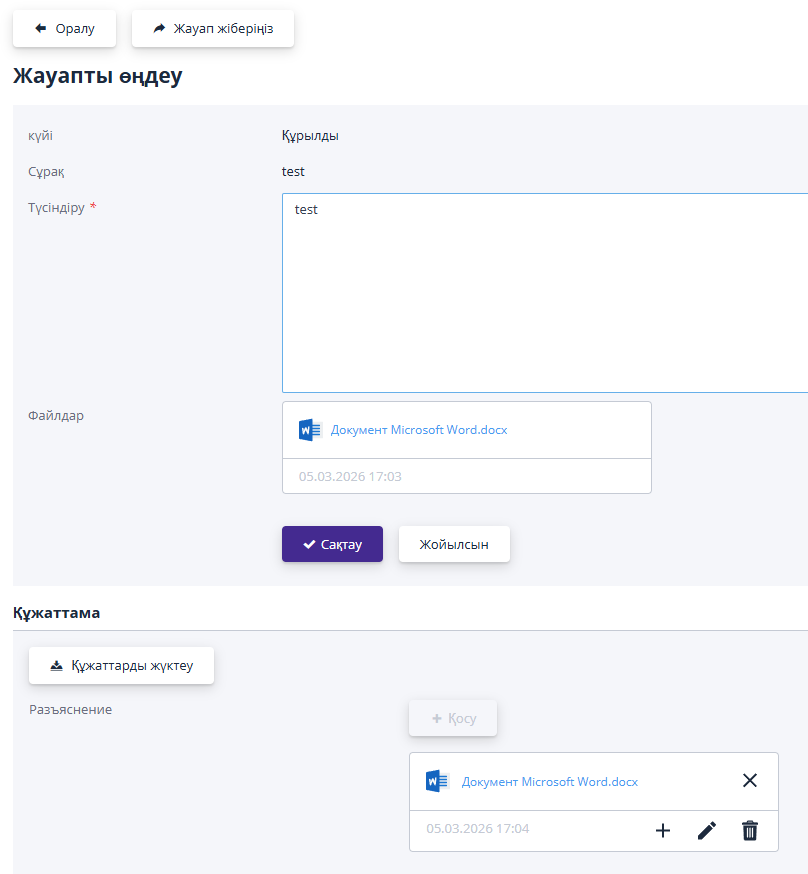Click the Word icon in Разъяснение document card
The height and width of the screenshot is (874, 808).
pyautogui.click(x=437, y=781)
